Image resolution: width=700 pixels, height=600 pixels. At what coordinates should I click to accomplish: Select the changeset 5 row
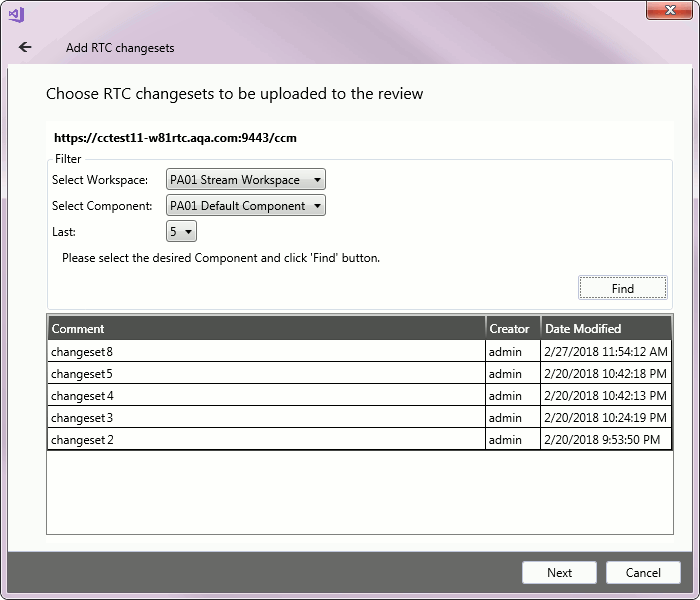pos(265,374)
